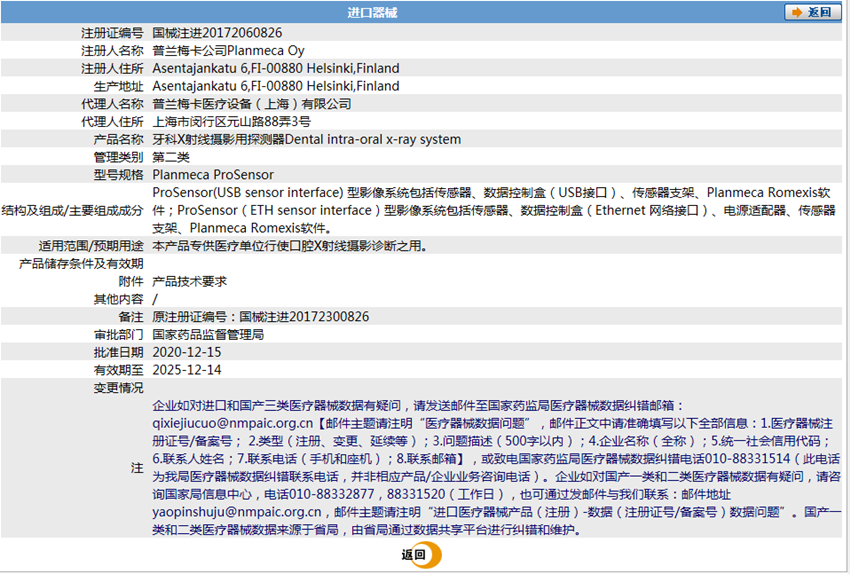Click the 型号规格 label
Image resolution: width=850 pixels, height=574 pixels.
(x=119, y=175)
